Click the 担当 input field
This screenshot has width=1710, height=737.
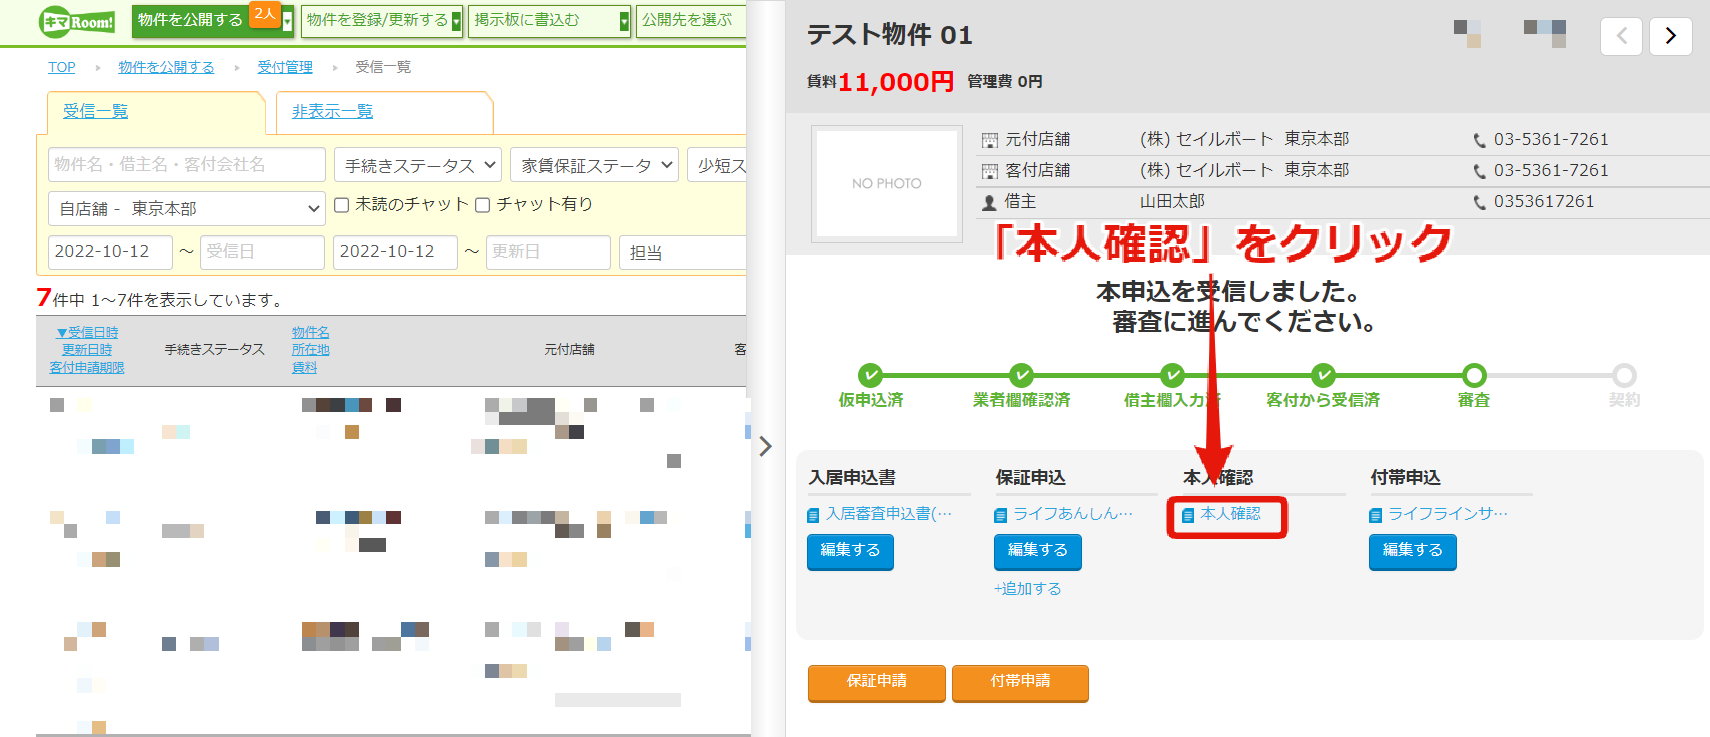click(x=684, y=252)
